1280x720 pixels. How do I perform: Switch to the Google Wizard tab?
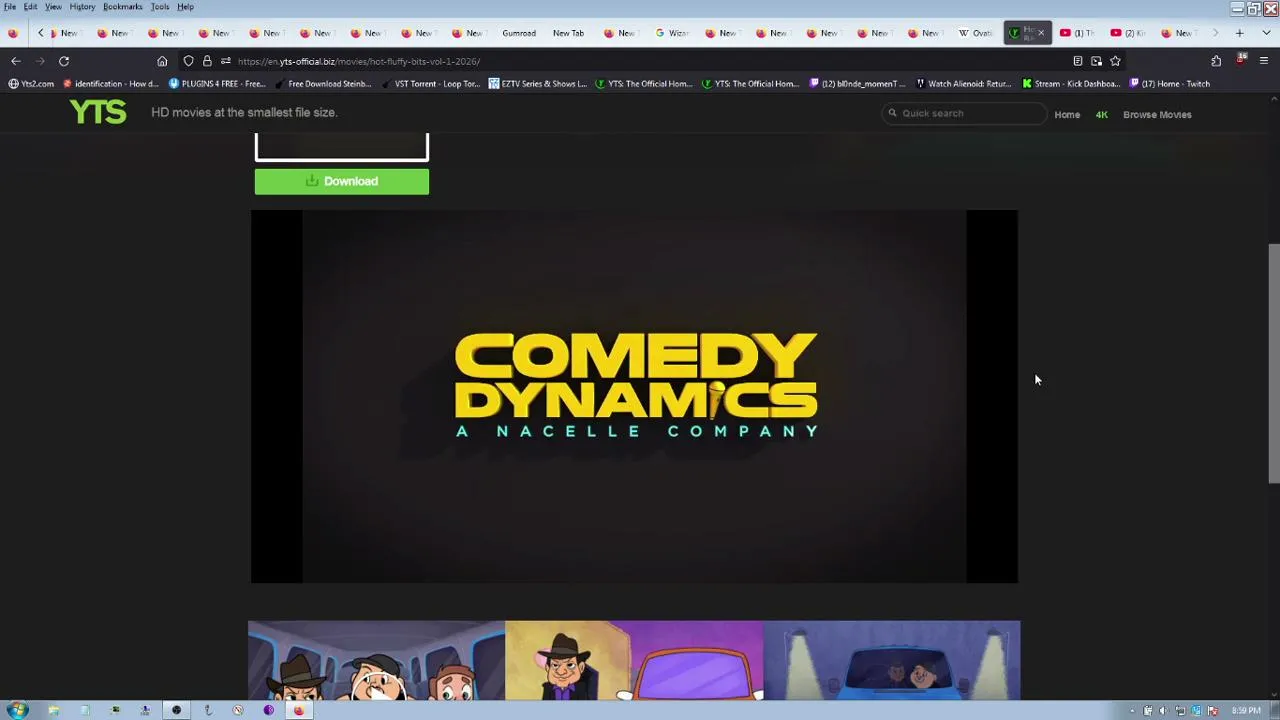pos(672,33)
